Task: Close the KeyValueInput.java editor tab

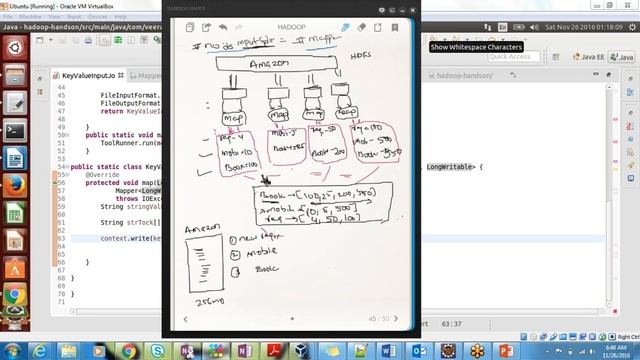Action: 121,76
